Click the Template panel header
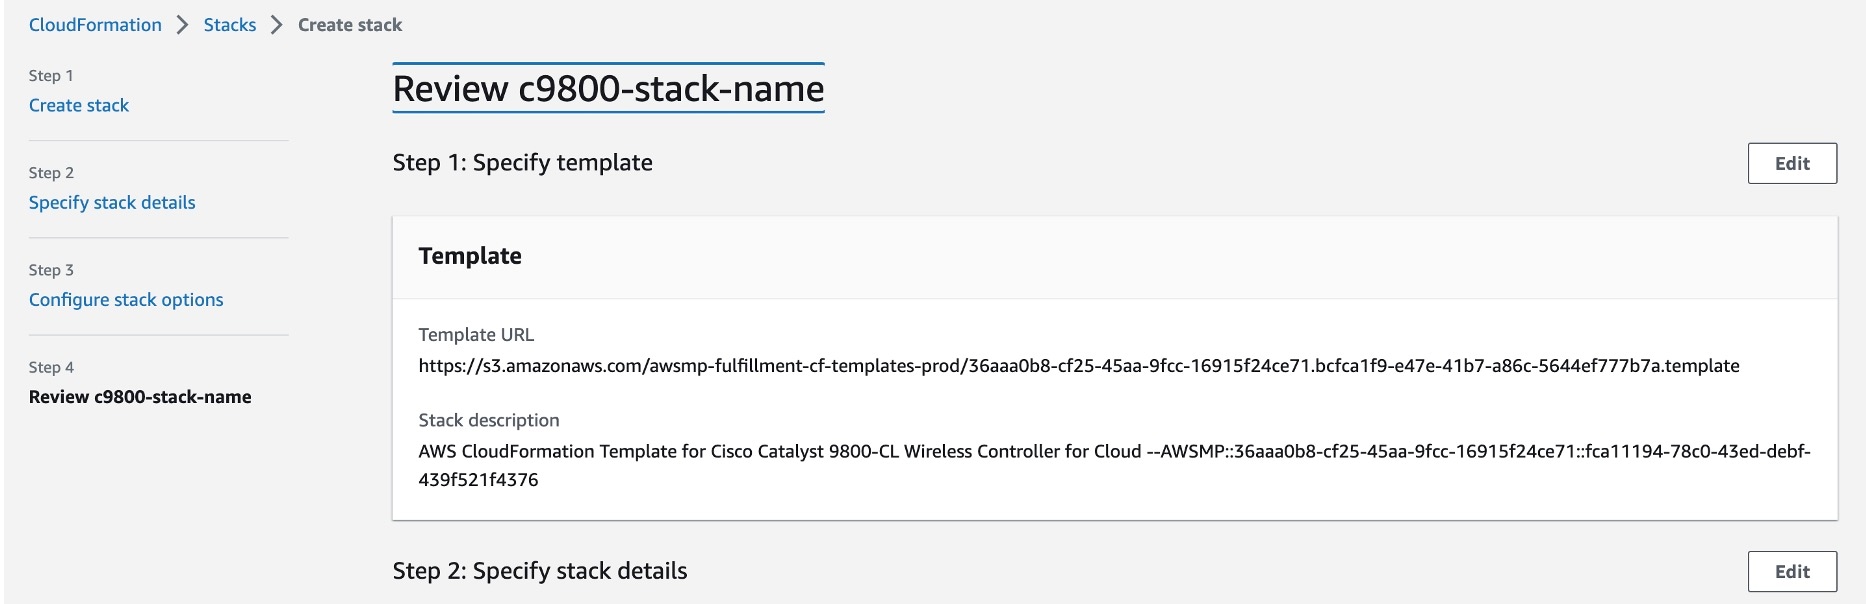1866x604 pixels. (x=470, y=256)
